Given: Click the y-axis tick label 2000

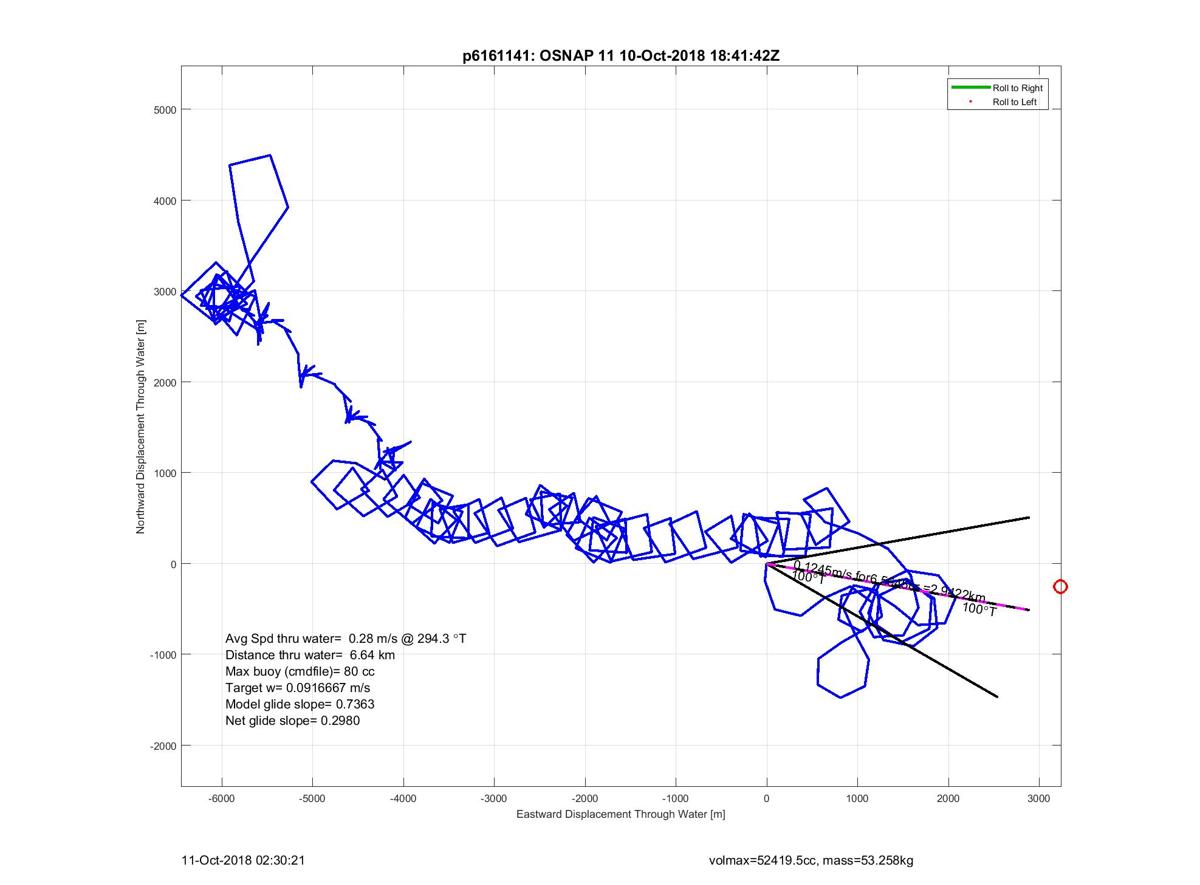Looking at the screenshot, I should point(165,383).
